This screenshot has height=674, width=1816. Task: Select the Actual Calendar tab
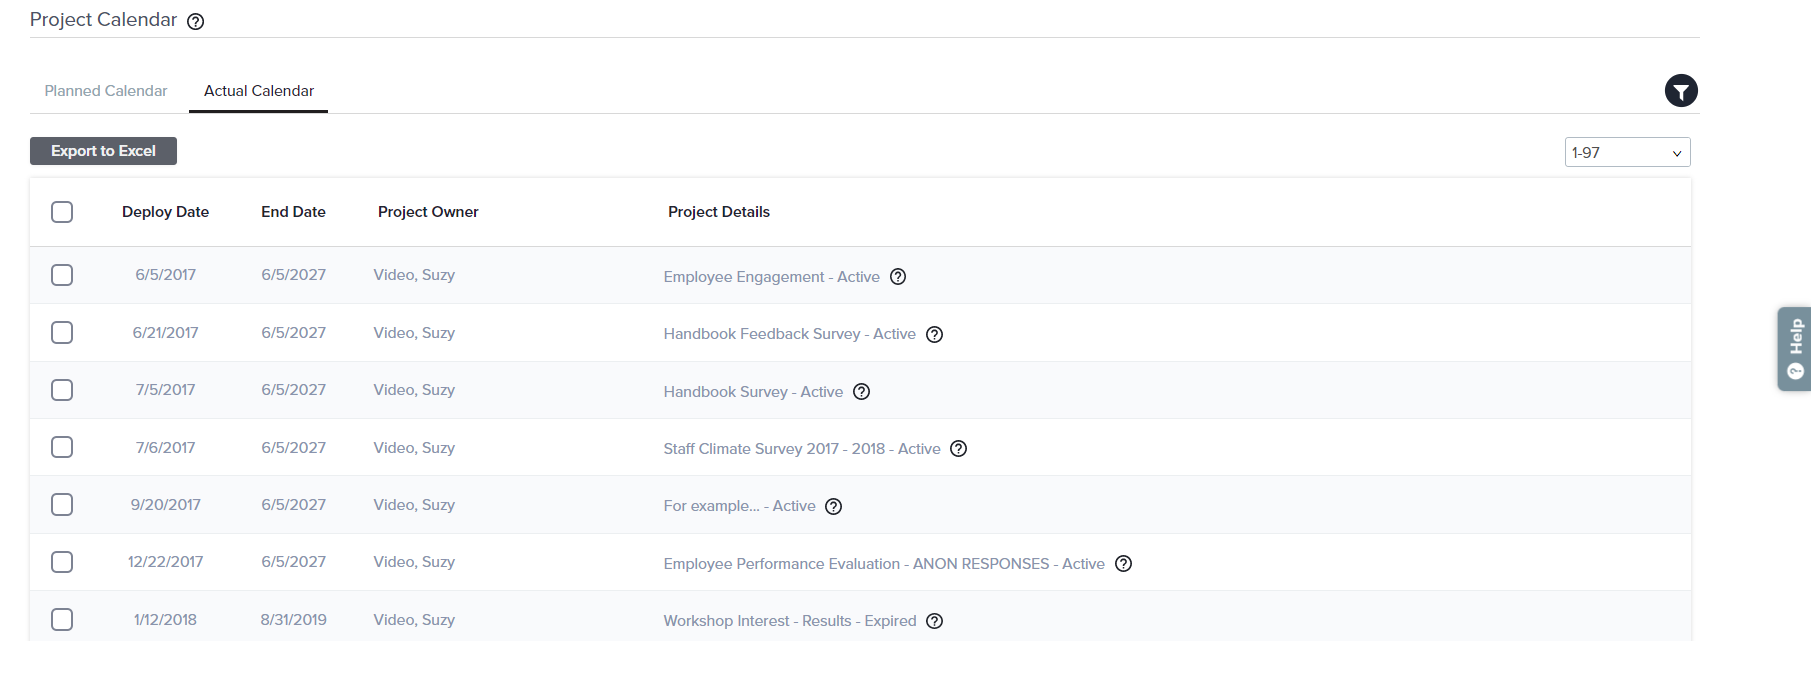pos(259,91)
